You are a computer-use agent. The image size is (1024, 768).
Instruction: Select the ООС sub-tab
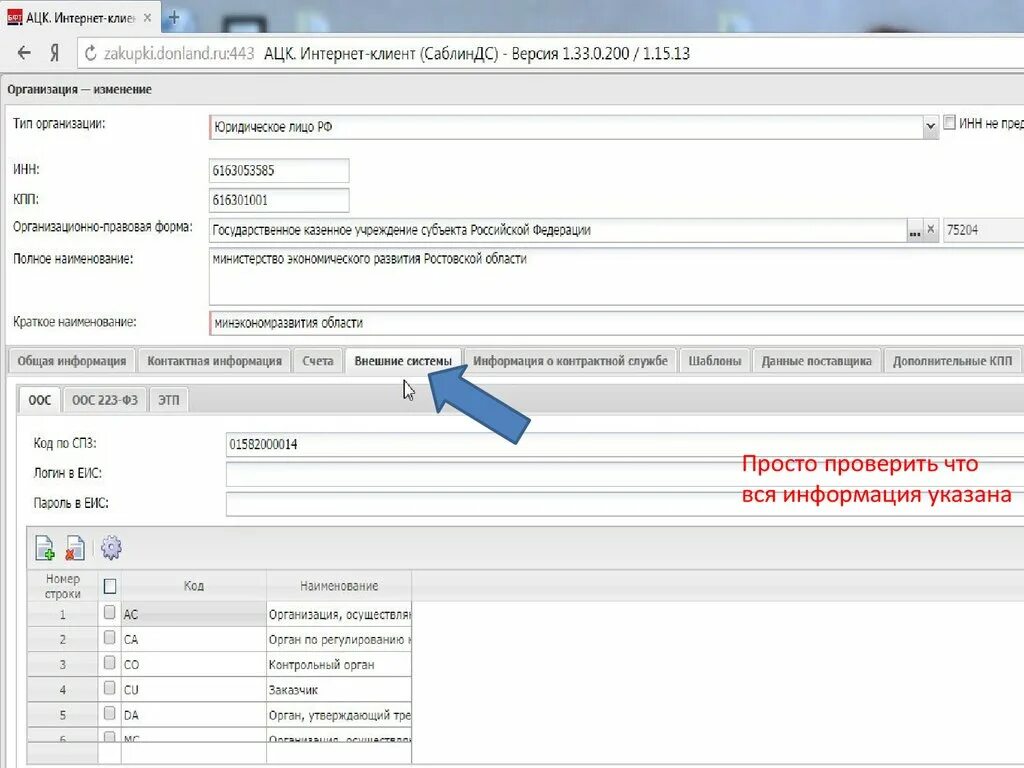(39, 400)
